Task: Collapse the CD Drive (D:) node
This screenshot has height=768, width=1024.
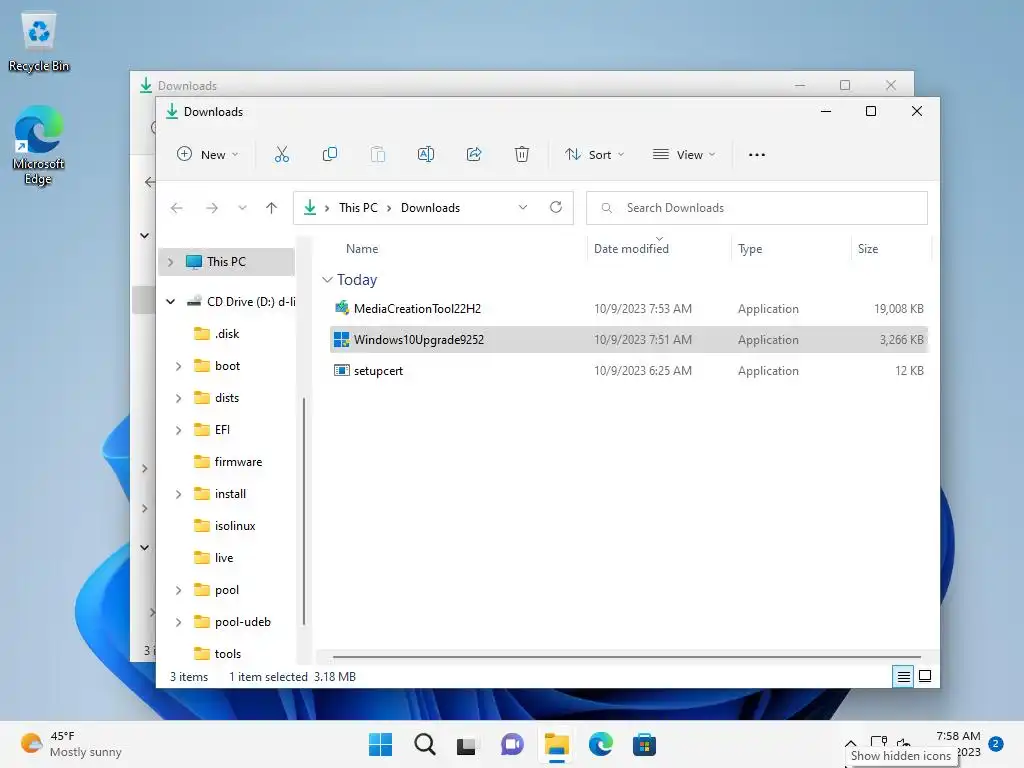Action: [170, 302]
